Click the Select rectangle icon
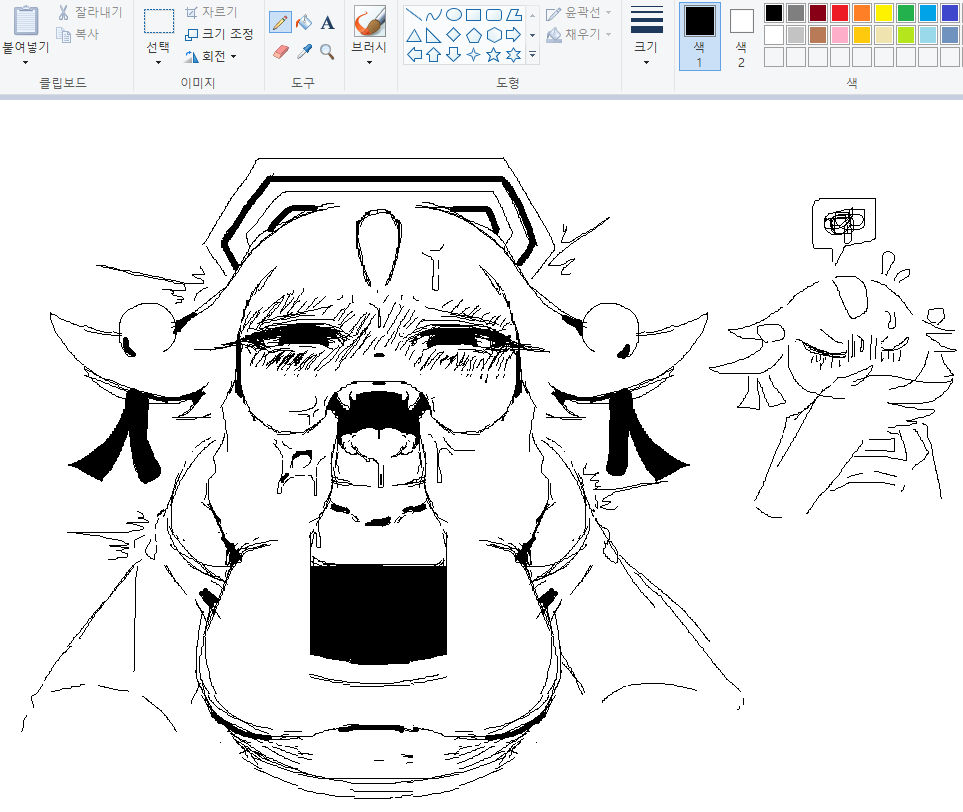 (x=158, y=21)
